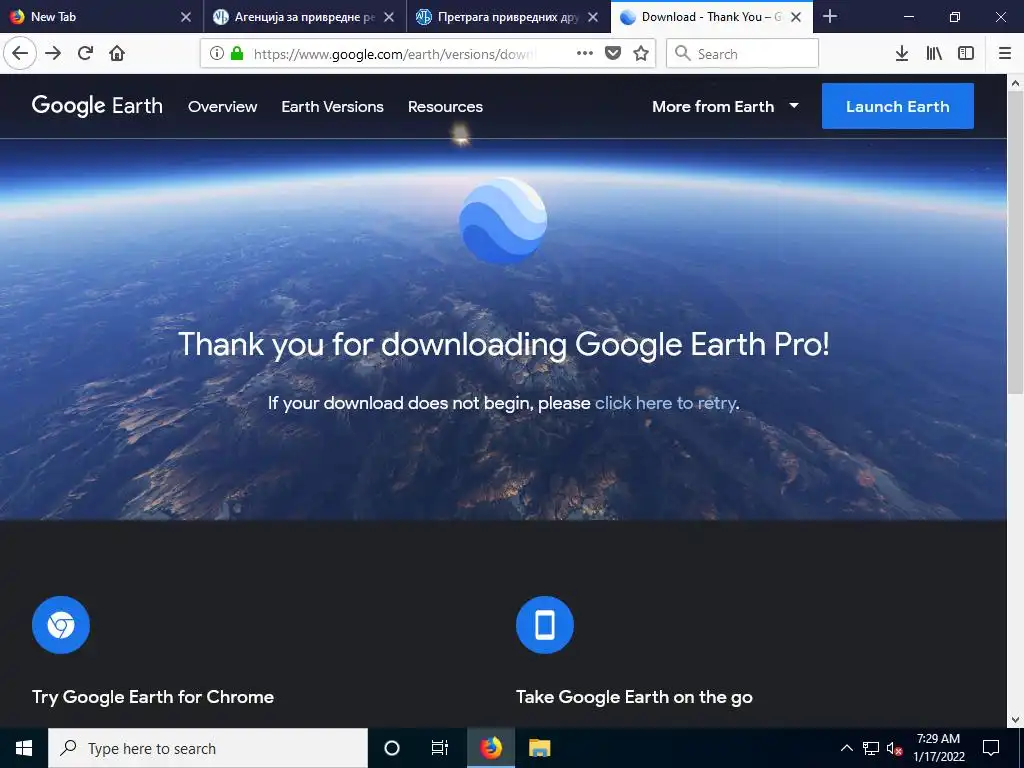Click Firefox icon on taskbar

coord(490,748)
